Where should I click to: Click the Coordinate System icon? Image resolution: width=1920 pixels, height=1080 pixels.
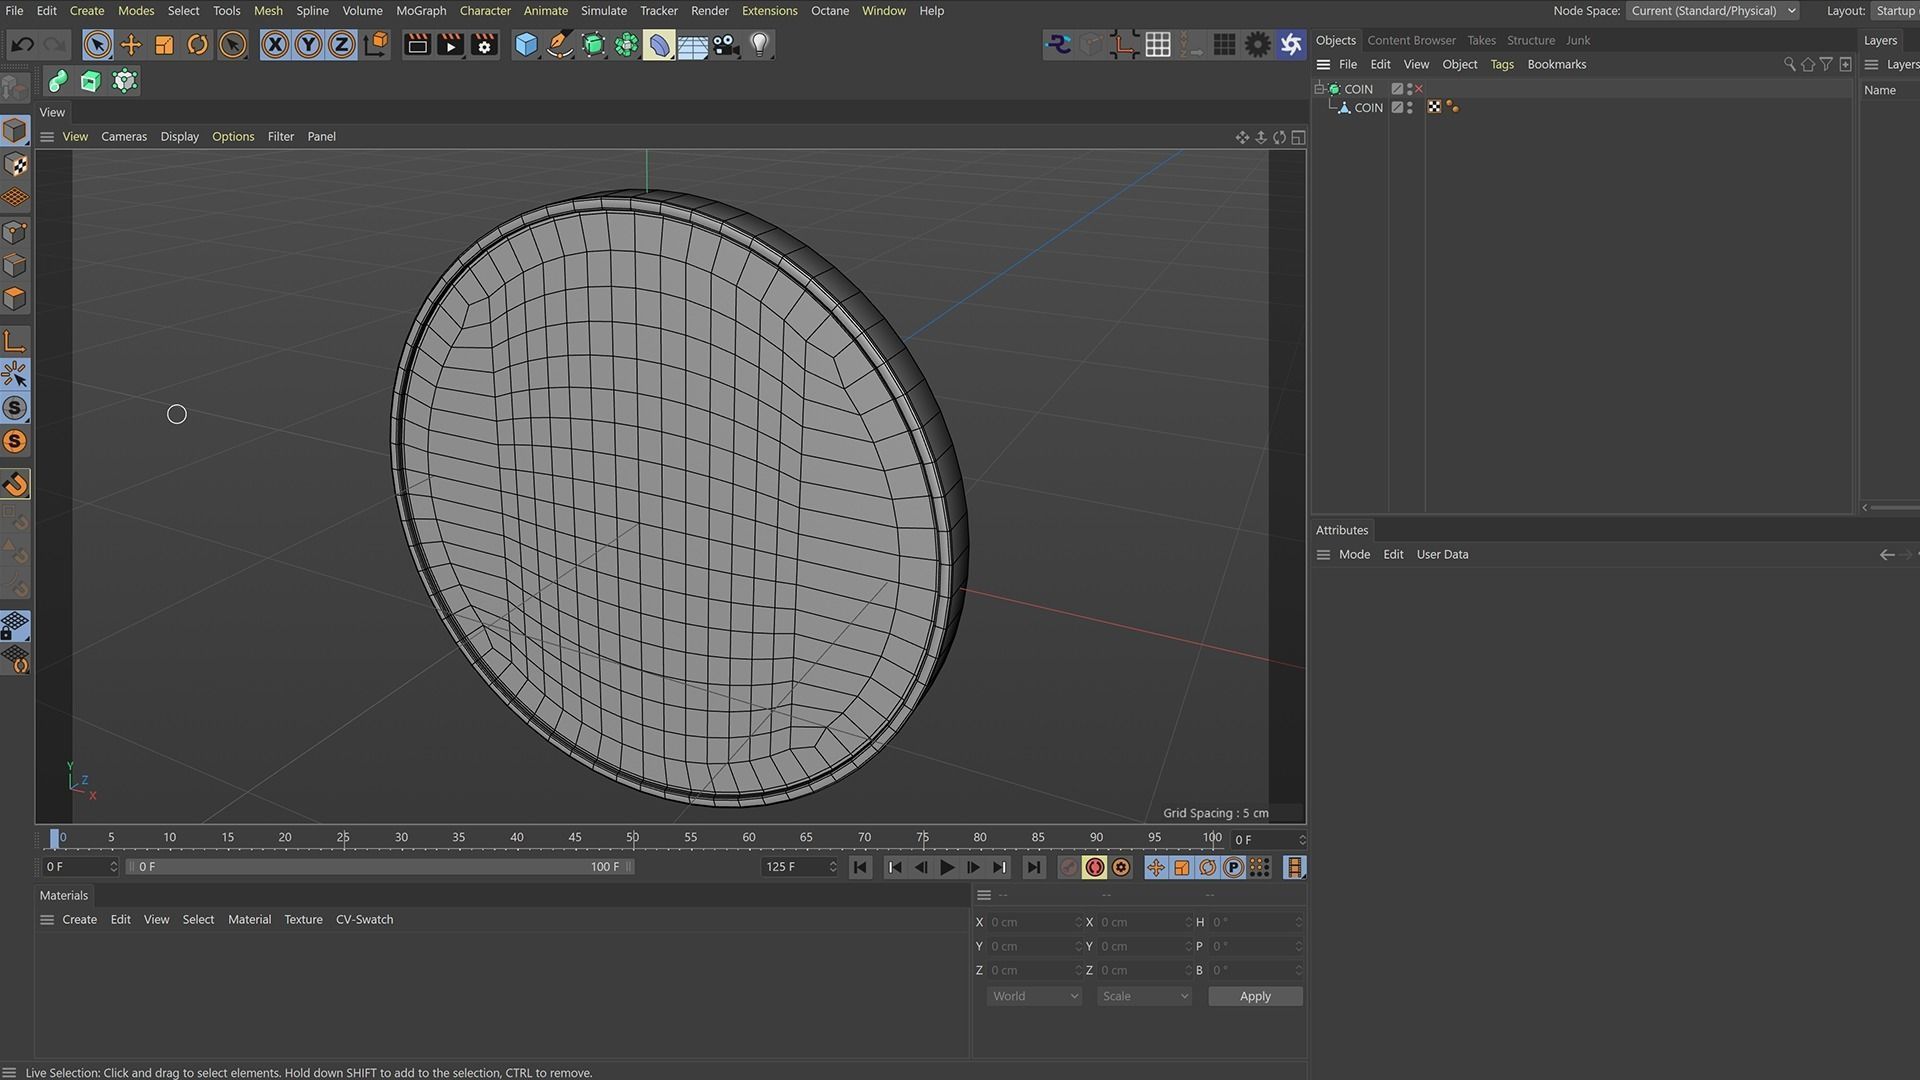point(377,44)
